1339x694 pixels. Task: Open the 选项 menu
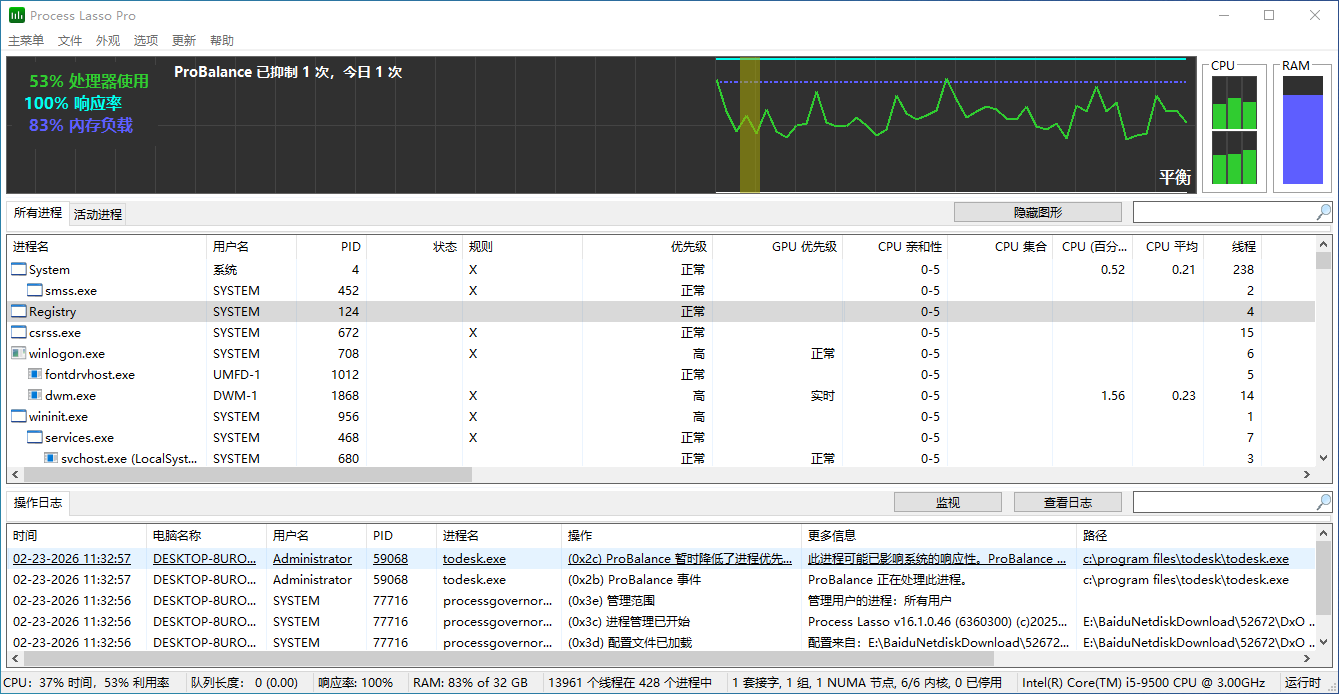(146, 41)
